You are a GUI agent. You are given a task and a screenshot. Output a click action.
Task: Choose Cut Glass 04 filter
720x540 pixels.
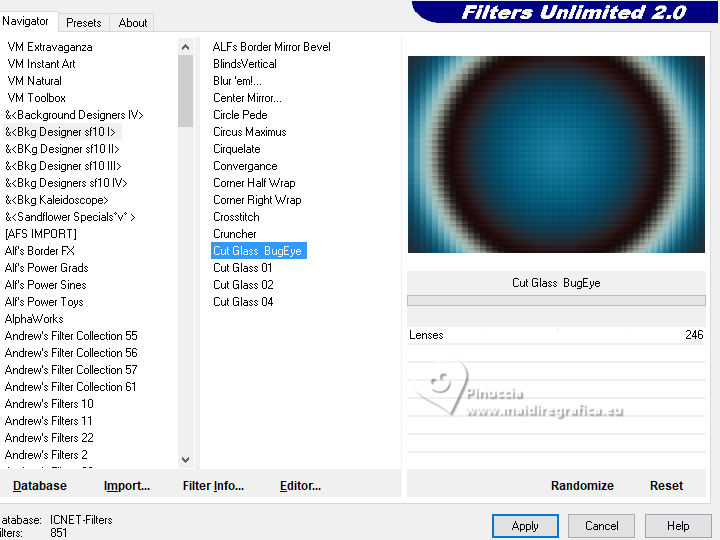click(x=243, y=302)
